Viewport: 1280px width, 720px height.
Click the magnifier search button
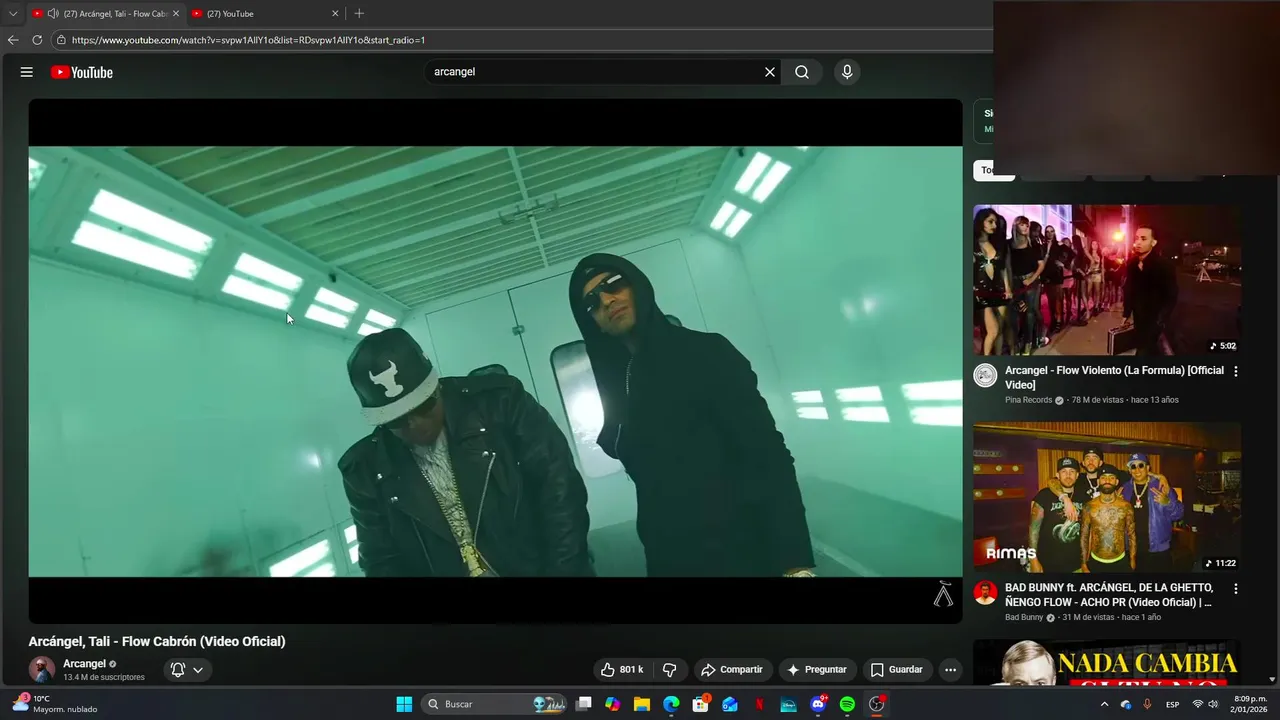802,72
